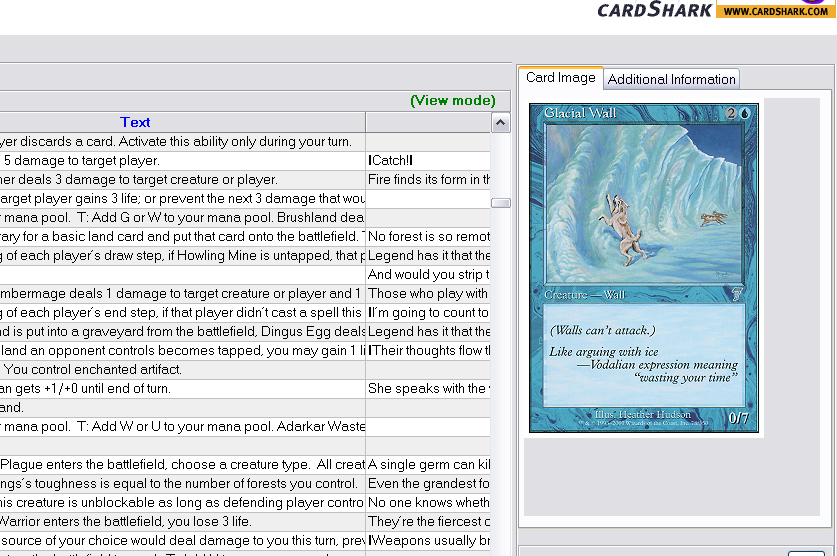The height and width of the screenshot is (556, 837).
Task: Select 'you lose 3 life' row
Action: point(183,522)
